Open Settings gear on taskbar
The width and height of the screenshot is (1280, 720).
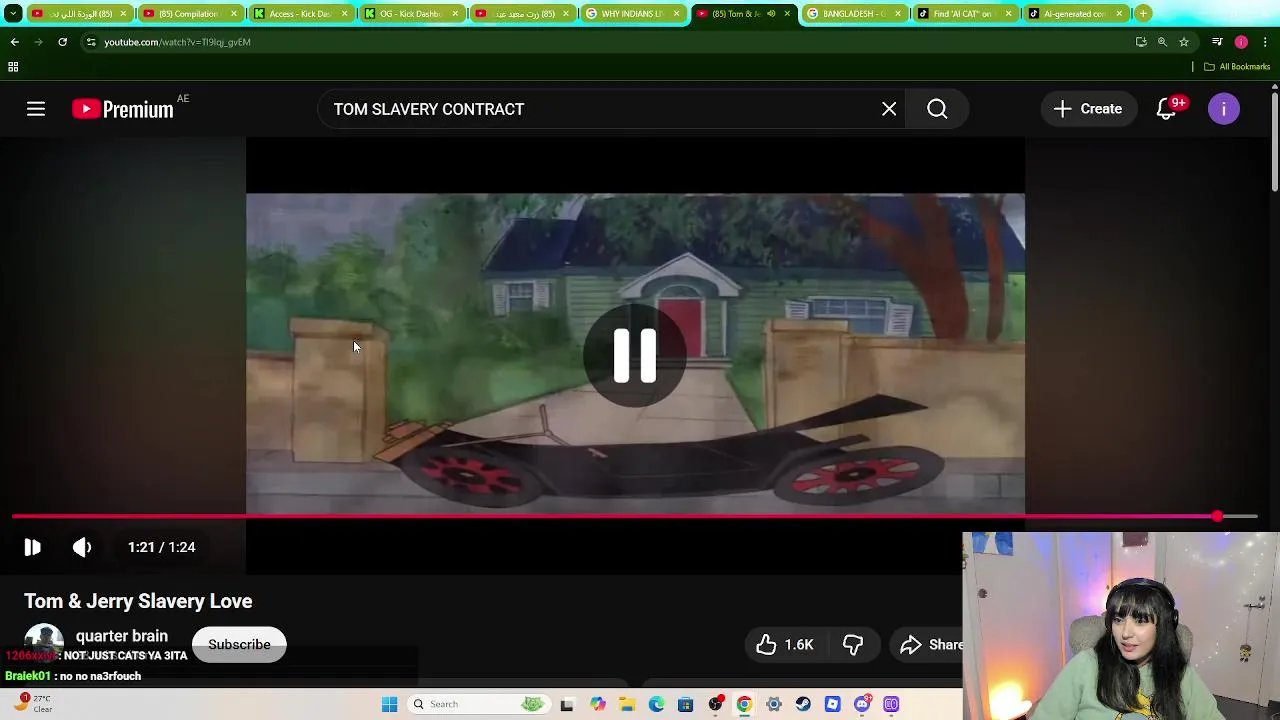tap(774, 704)
